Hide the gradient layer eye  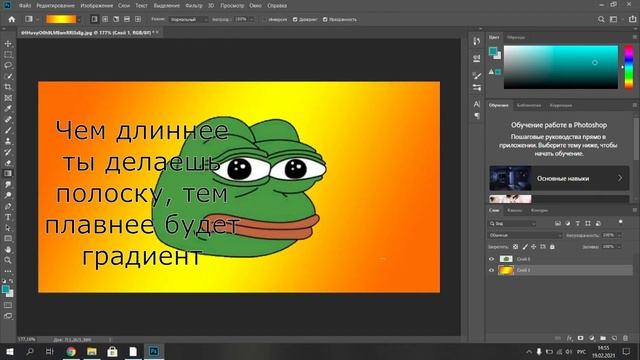pos(491,270)
